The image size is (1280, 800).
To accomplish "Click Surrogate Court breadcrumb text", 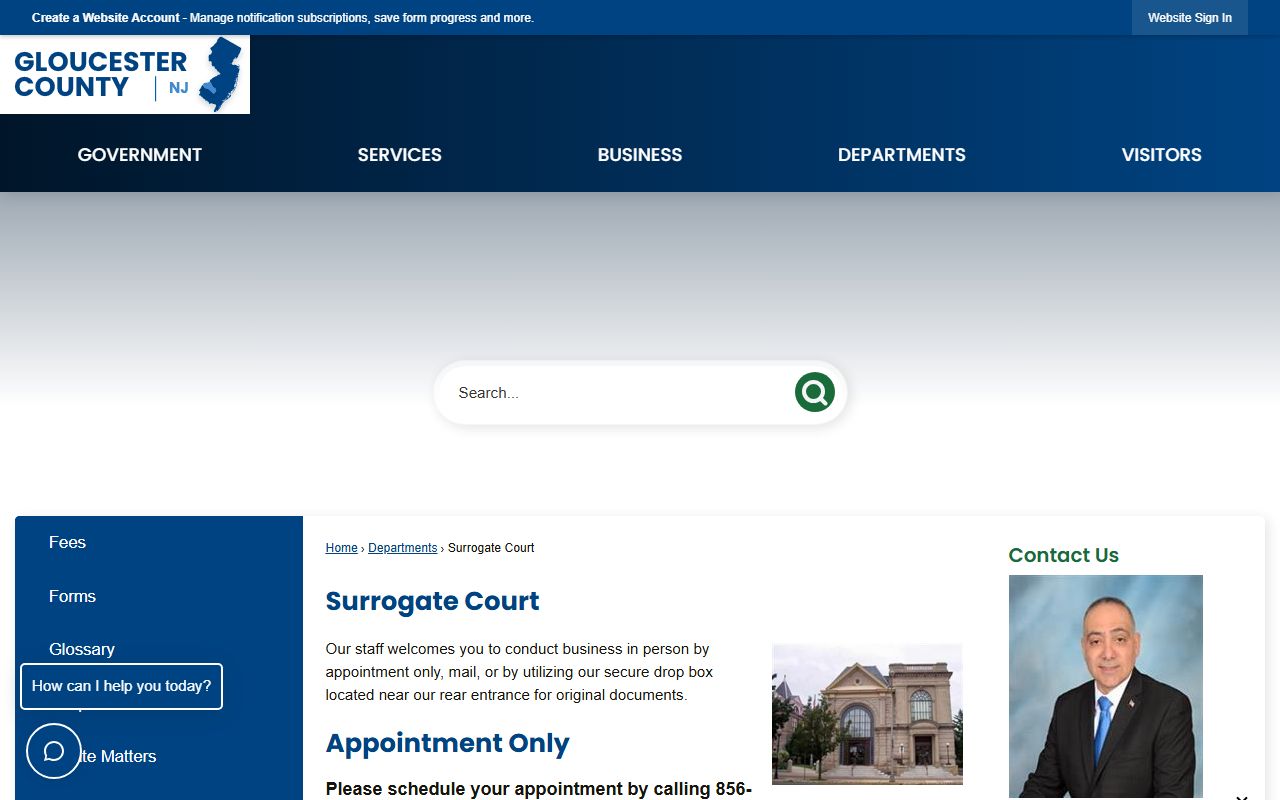I will pos(491,548).
